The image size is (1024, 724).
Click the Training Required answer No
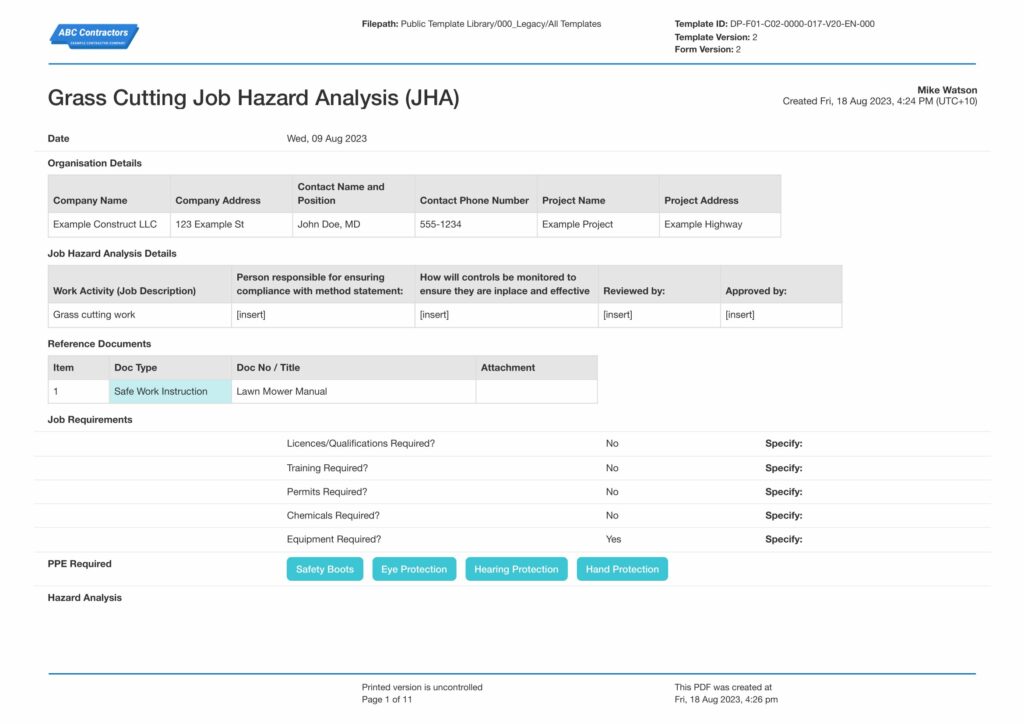point(612,468)
